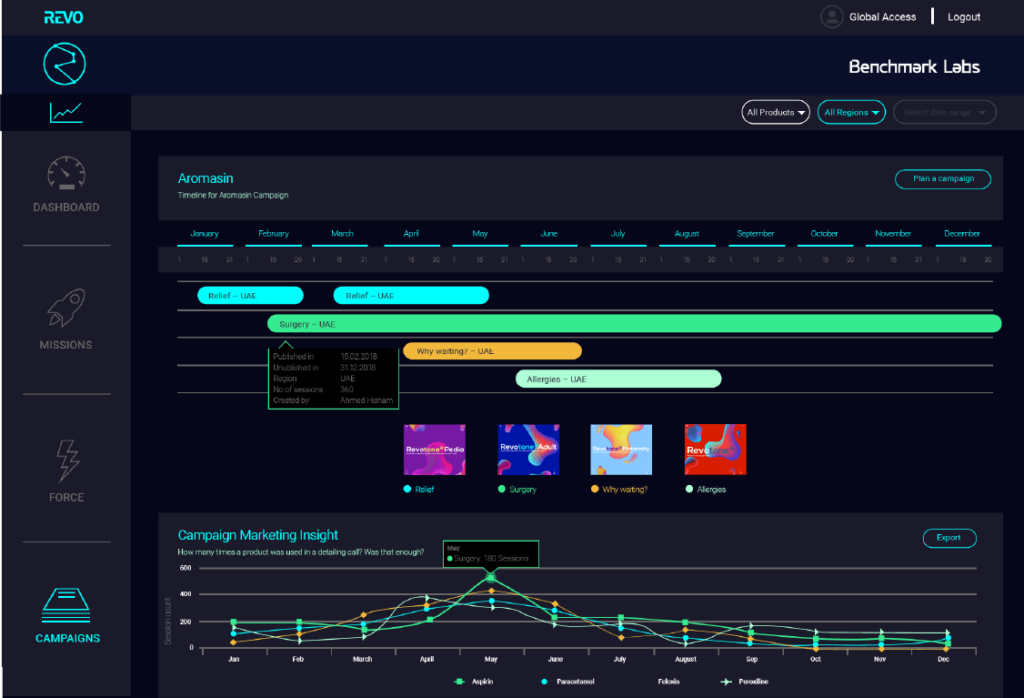Click the Dashboard gauge icon
This screenshot has width=1024, height=698.
(66, 174)
